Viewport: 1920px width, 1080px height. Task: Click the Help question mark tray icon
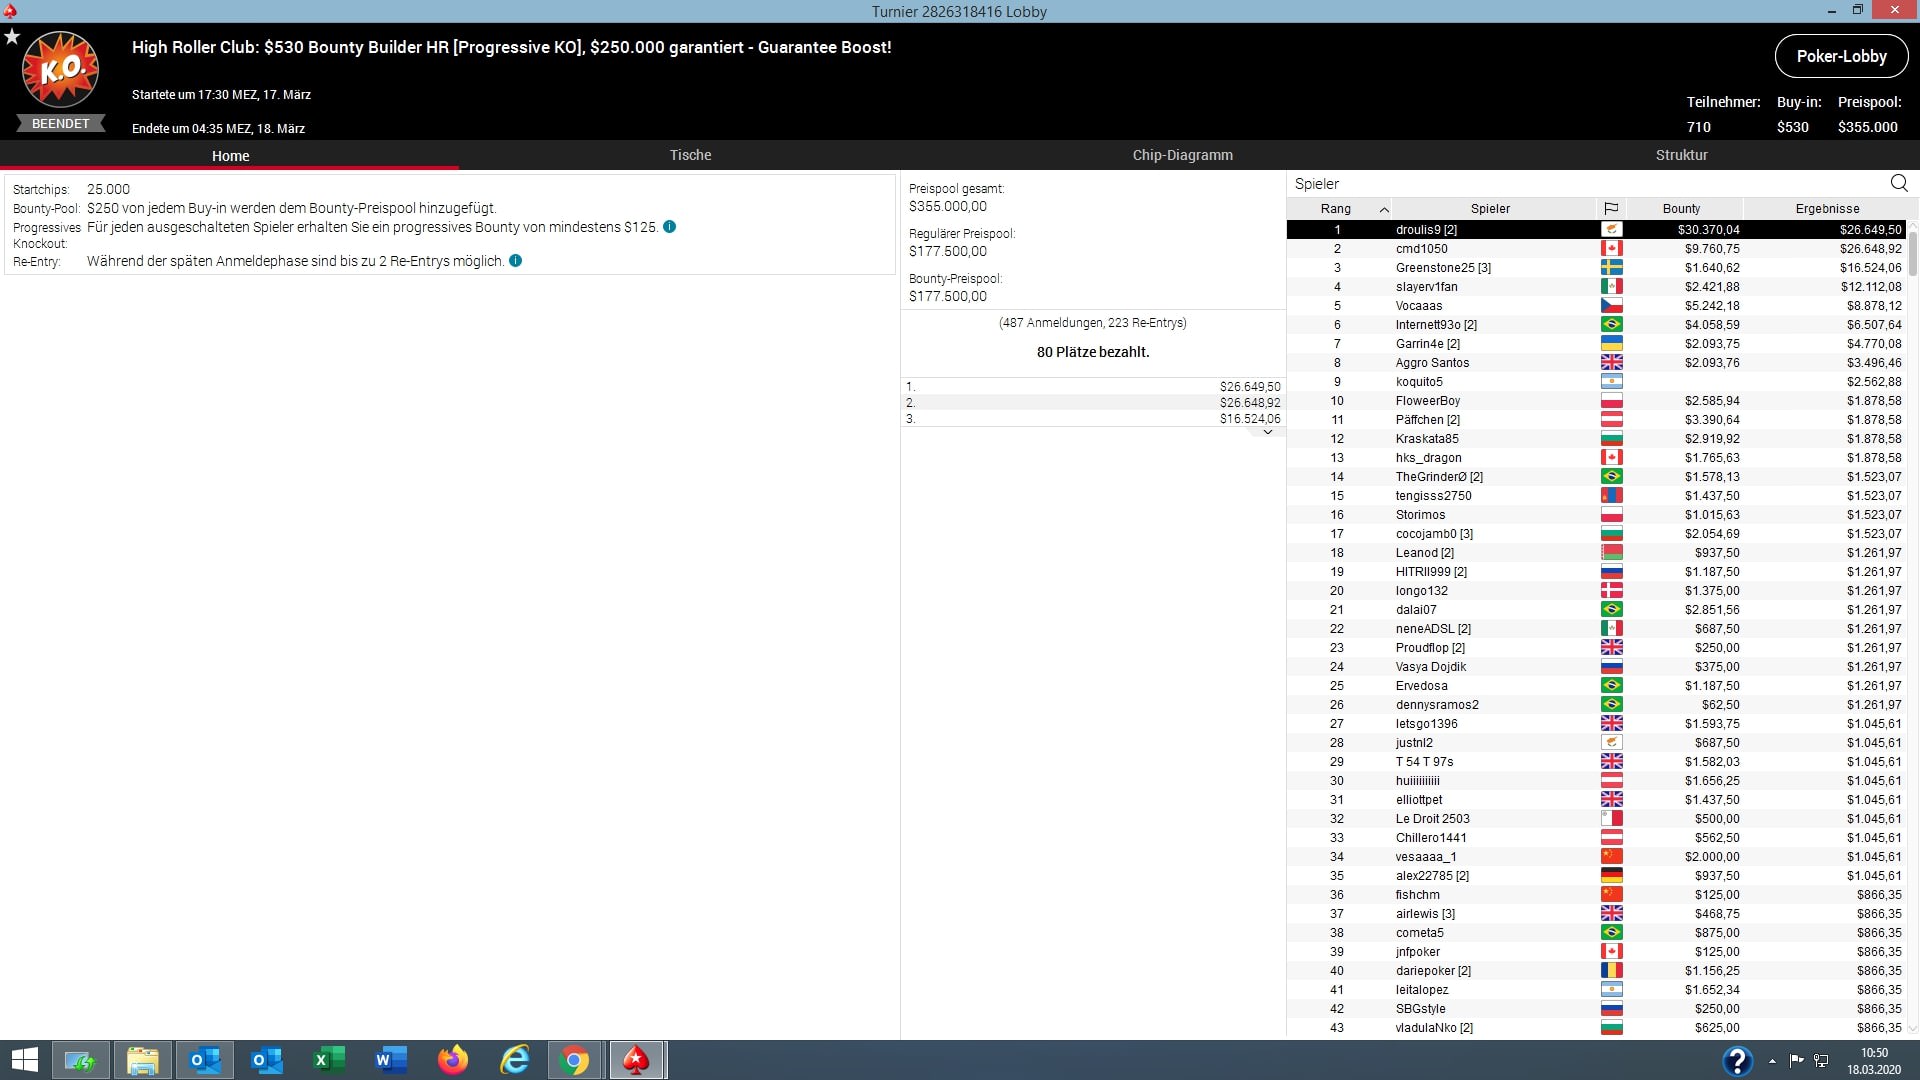(1737, 1060)
